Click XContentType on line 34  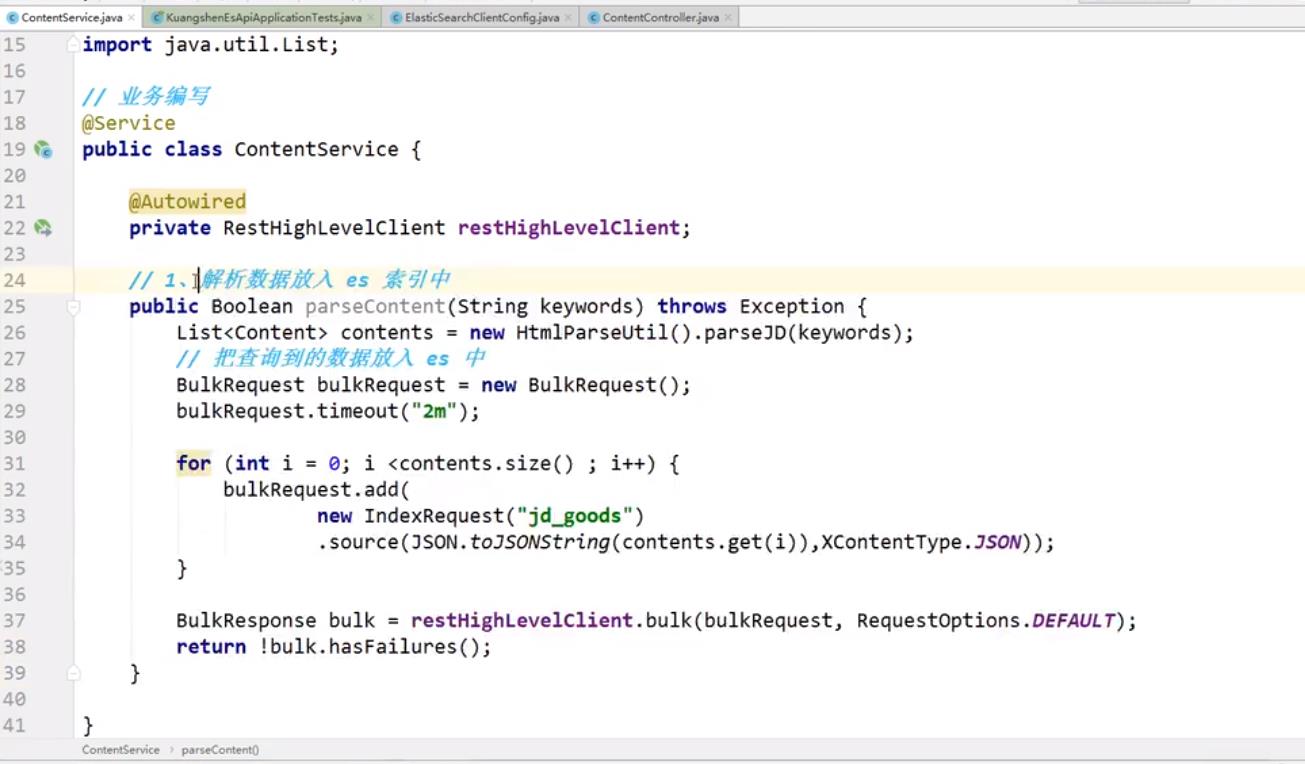coord(892,542)
